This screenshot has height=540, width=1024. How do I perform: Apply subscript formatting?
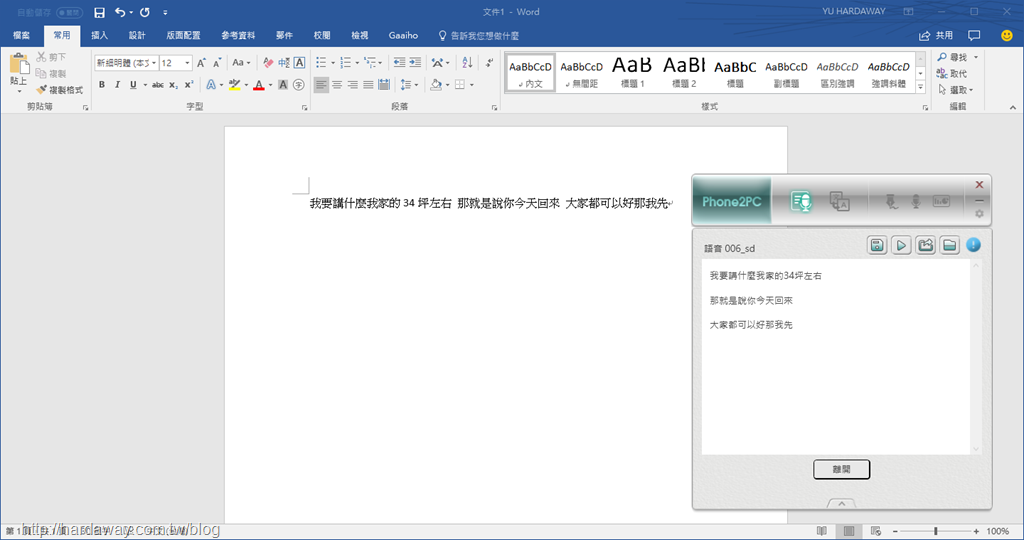pos(173,85)
